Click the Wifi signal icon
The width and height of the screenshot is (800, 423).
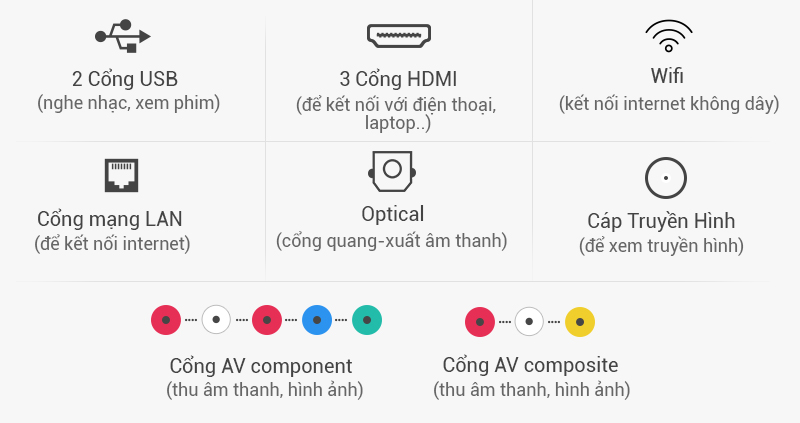pos(668,36)
